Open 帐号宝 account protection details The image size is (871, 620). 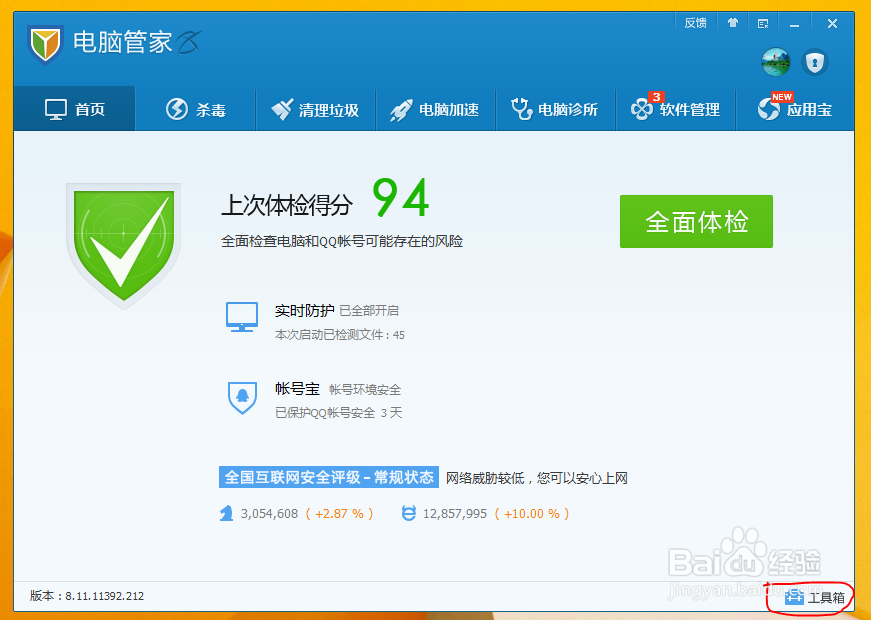coord(297,389)
